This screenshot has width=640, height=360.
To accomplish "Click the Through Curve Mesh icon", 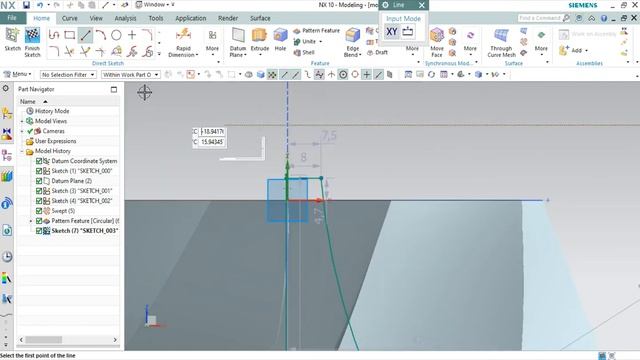I will pyautogui.click(x=501, y=36).
